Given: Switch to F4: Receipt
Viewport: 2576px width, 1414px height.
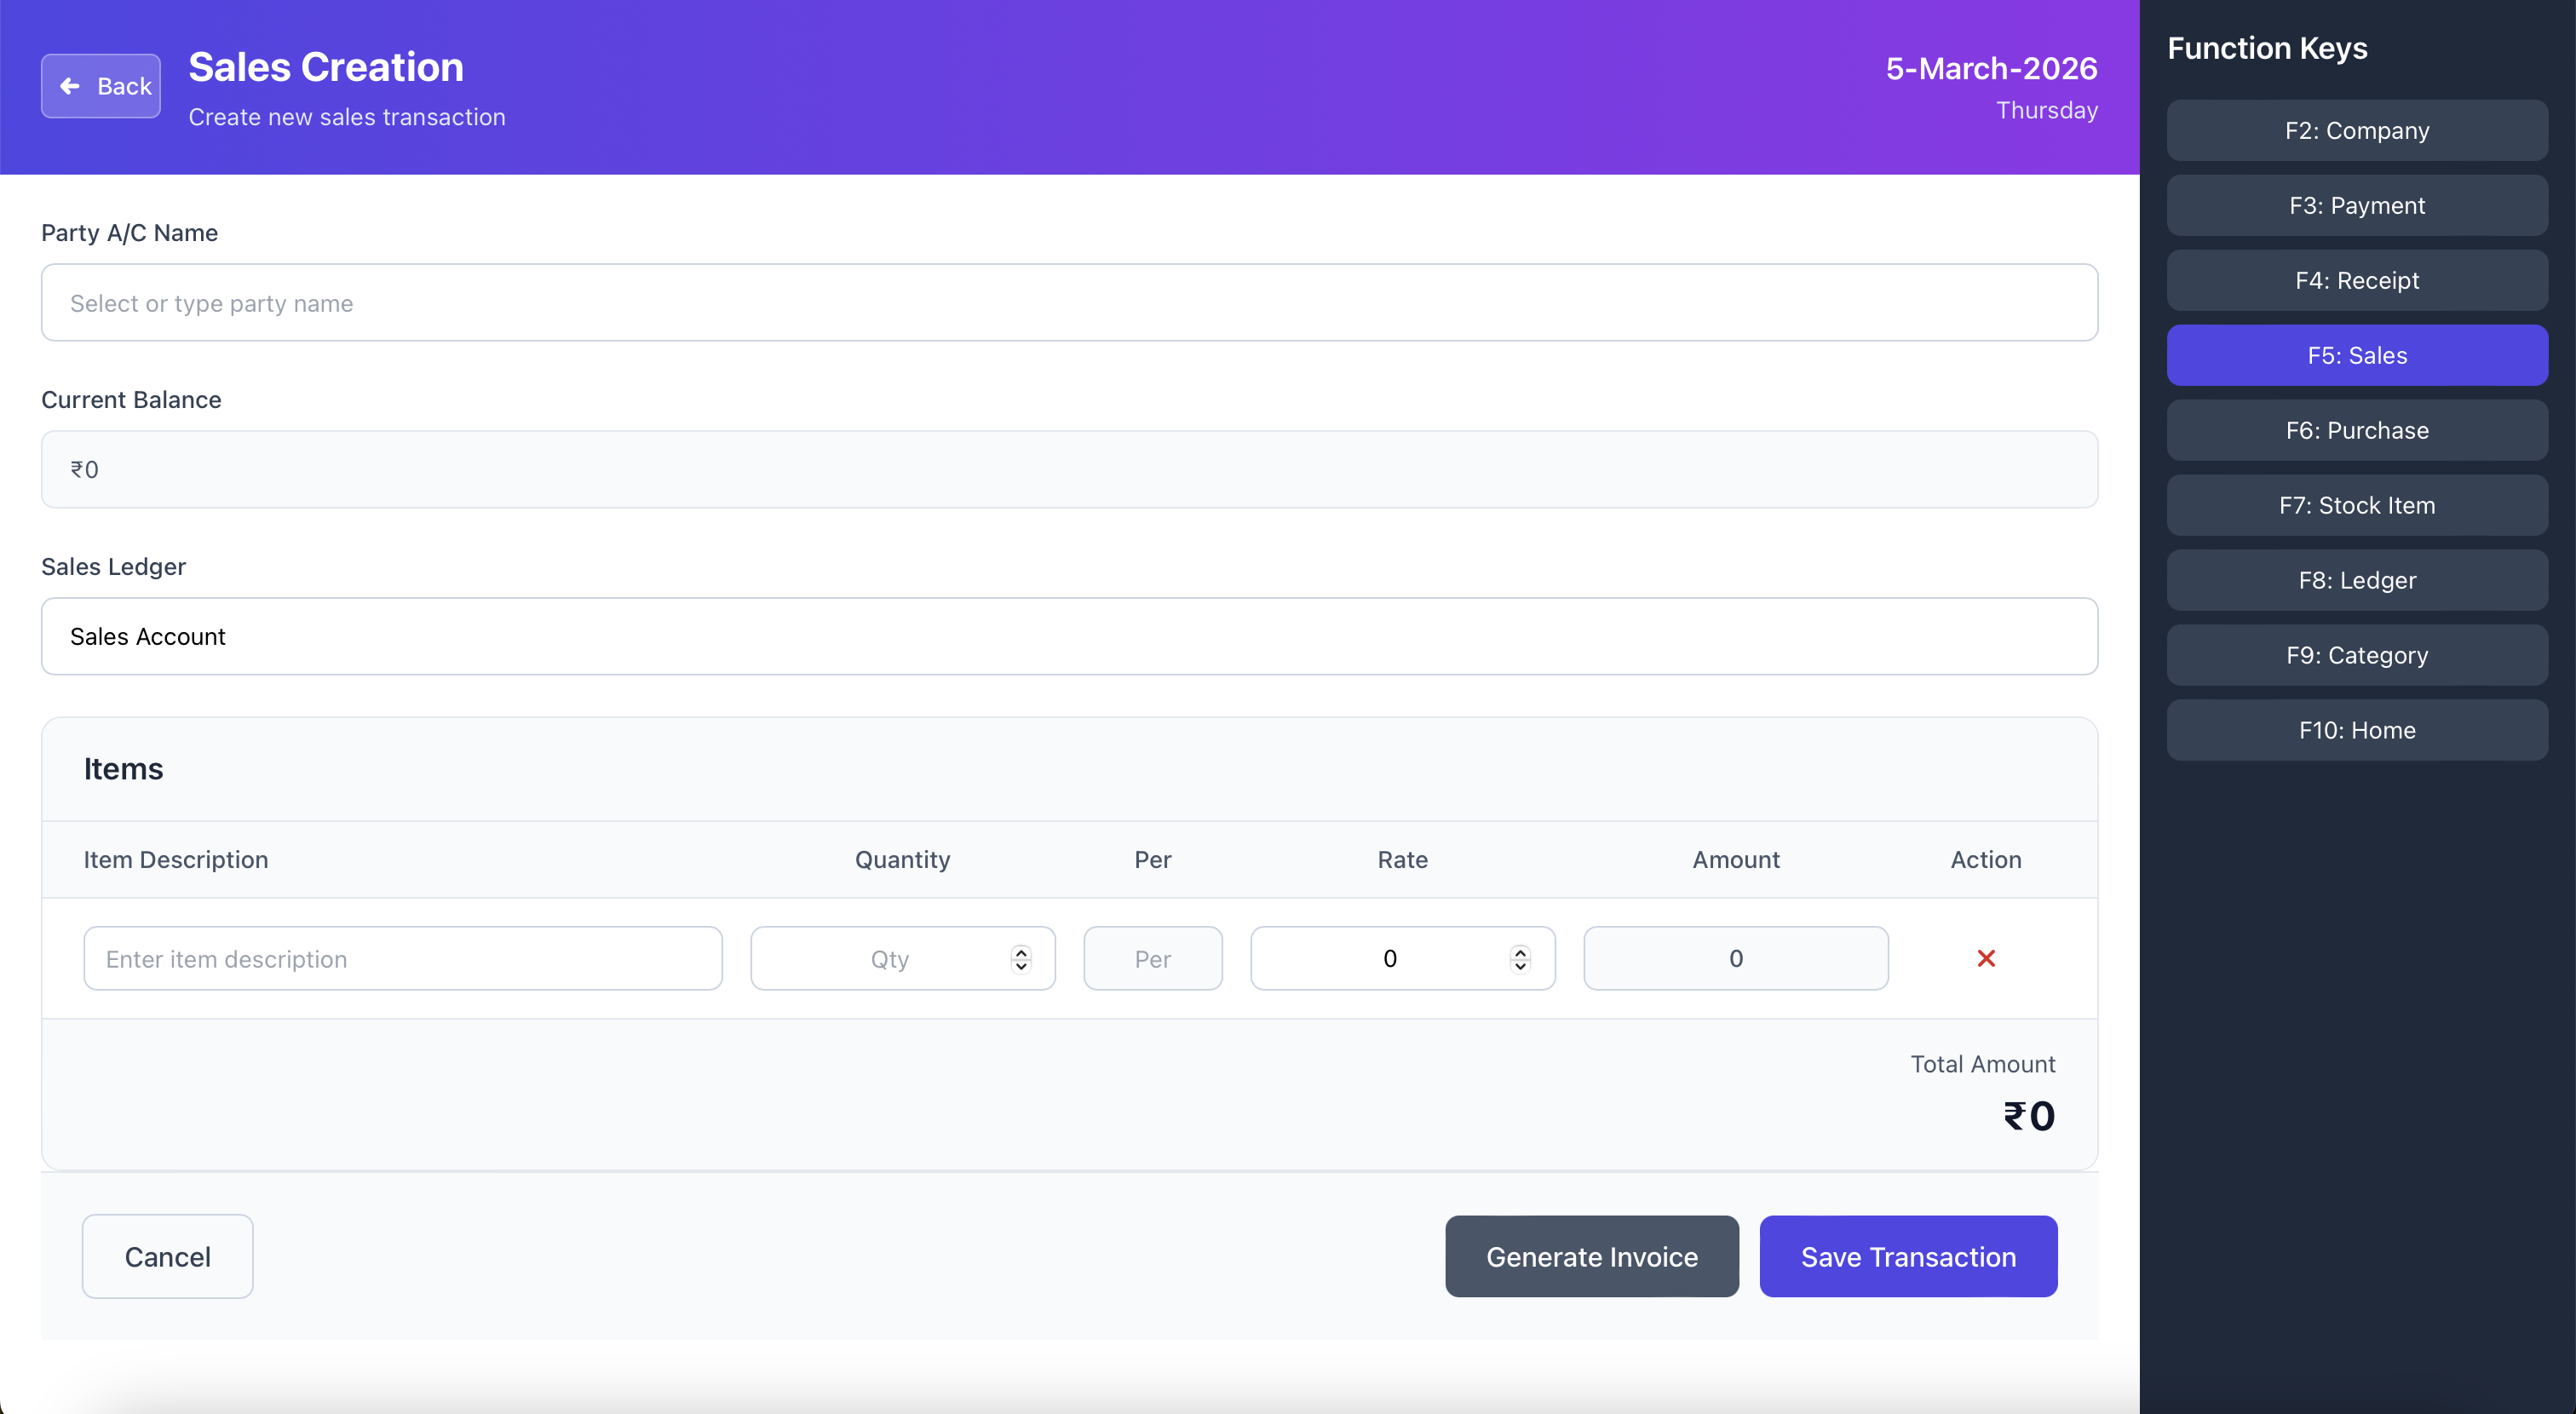Looking at the screenshot, I should click(2356, 280).
